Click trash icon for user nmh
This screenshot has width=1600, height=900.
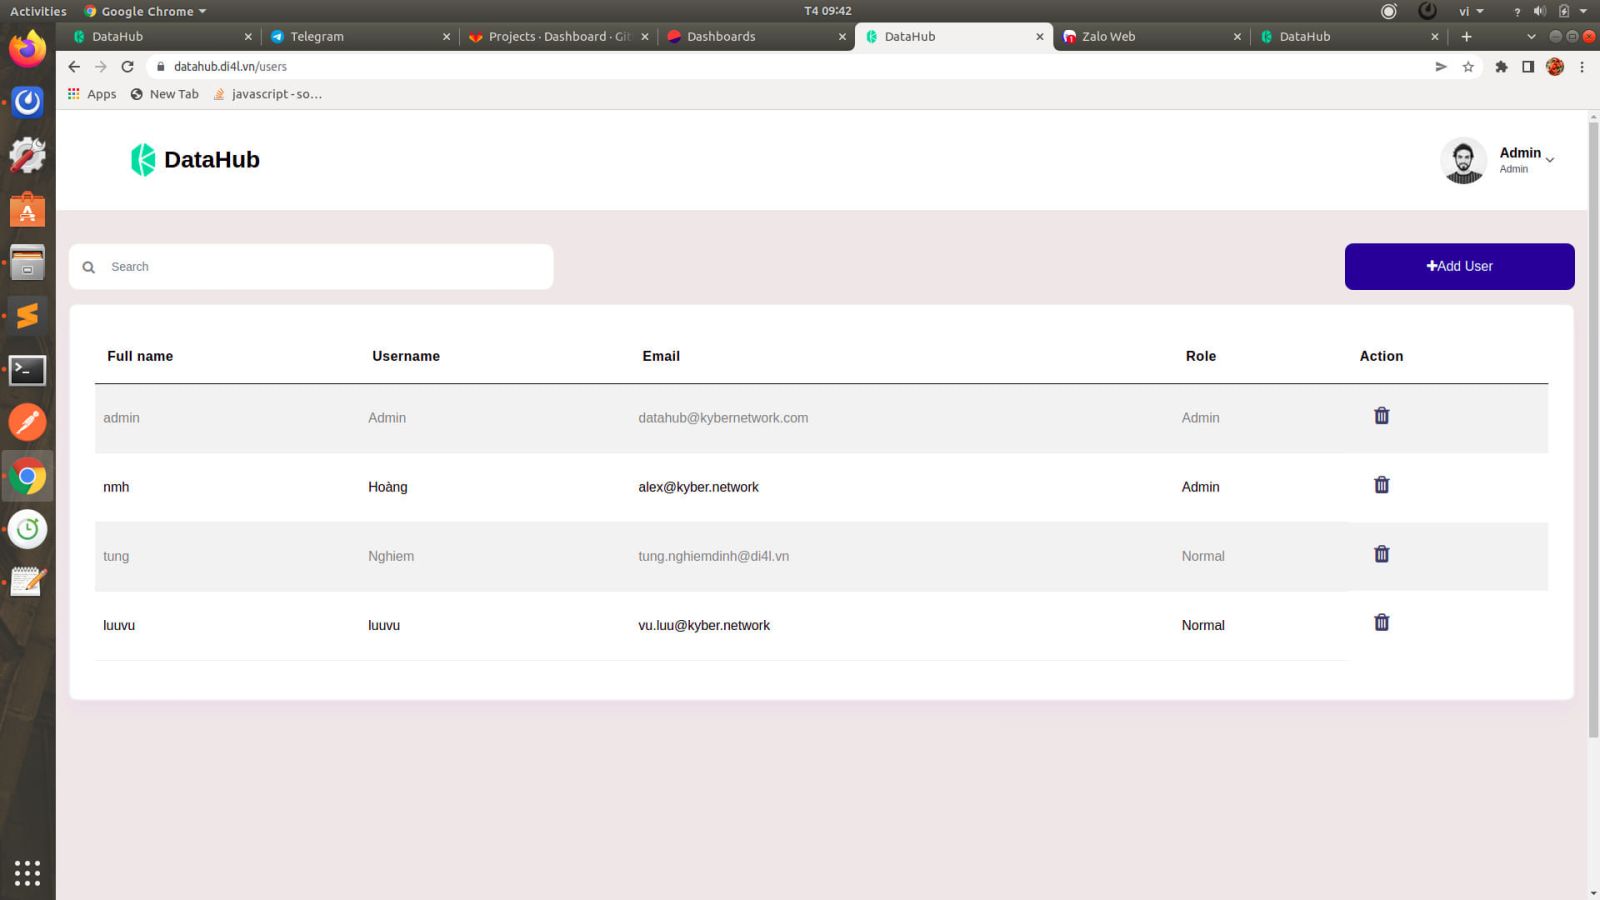tap(1381, 485)
